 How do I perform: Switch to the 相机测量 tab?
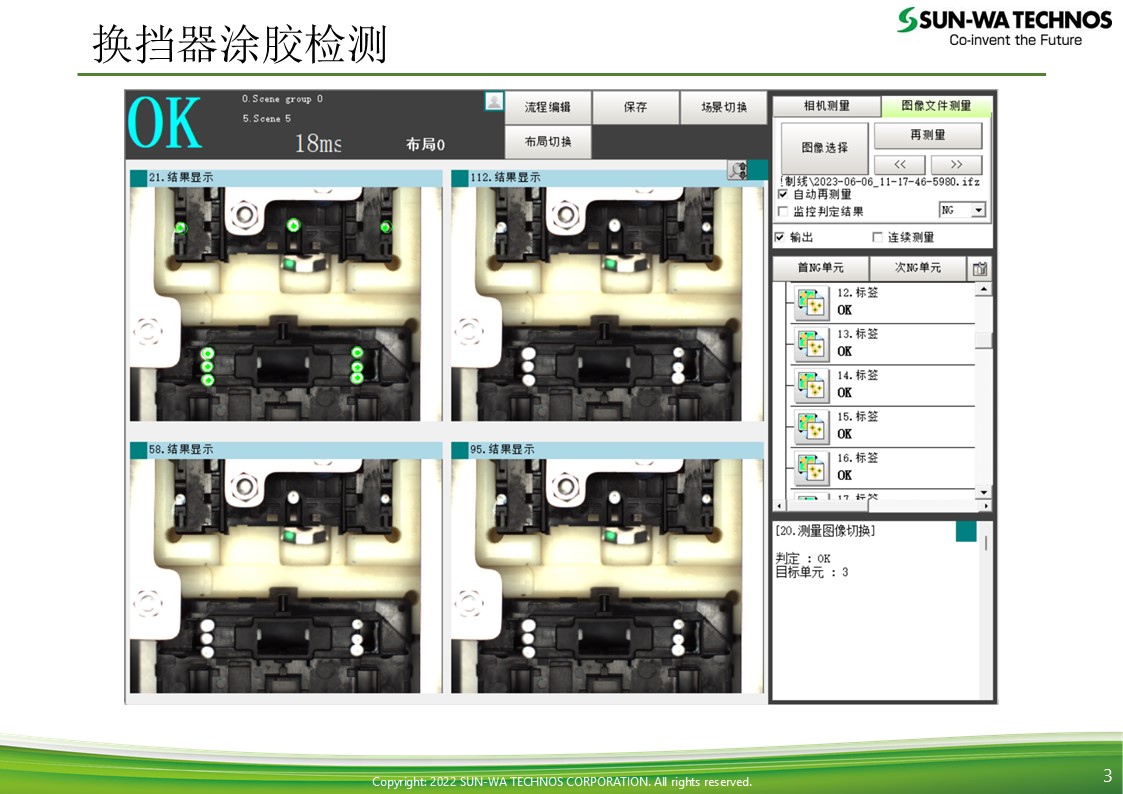(826, 106)
